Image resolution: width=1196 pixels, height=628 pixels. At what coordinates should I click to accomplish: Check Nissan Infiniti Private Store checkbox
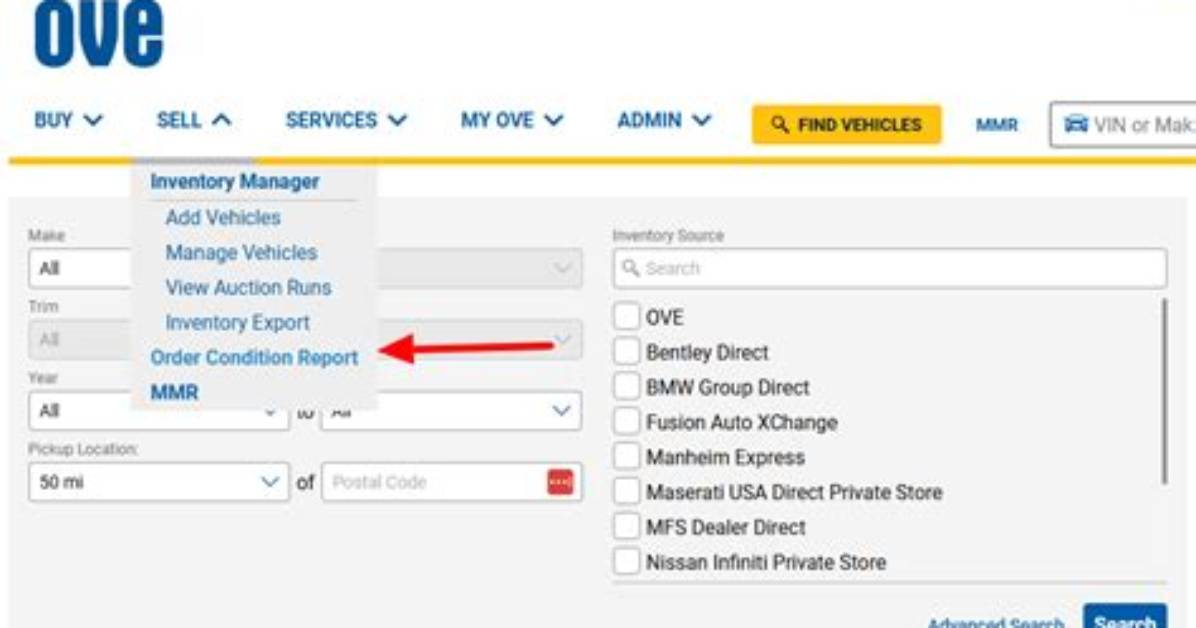(x=626, y=562)
